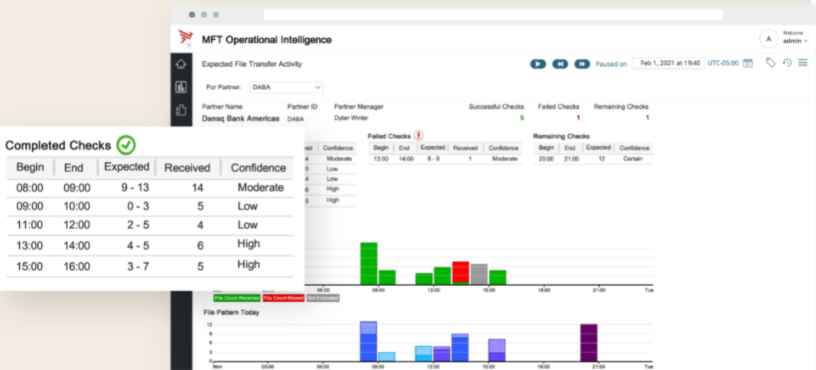Click the red MFT logo
The width and height of the screenshot is (816, 370).
pyautogui.click(x=185, y=36)
